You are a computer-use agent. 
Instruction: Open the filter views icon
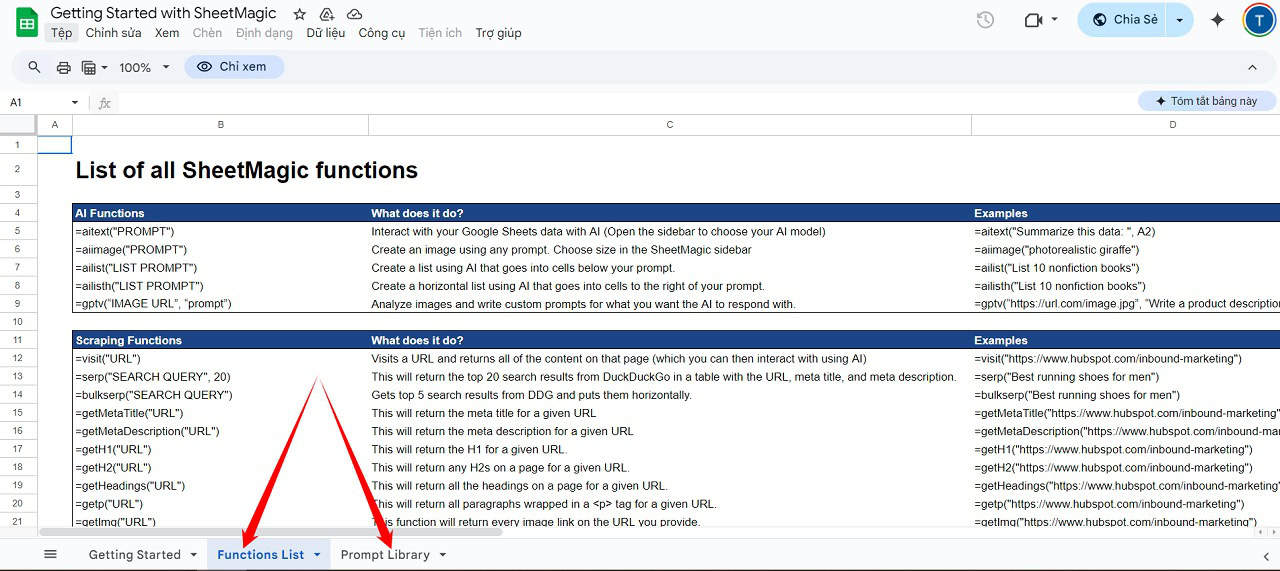(x=89, y=67)
